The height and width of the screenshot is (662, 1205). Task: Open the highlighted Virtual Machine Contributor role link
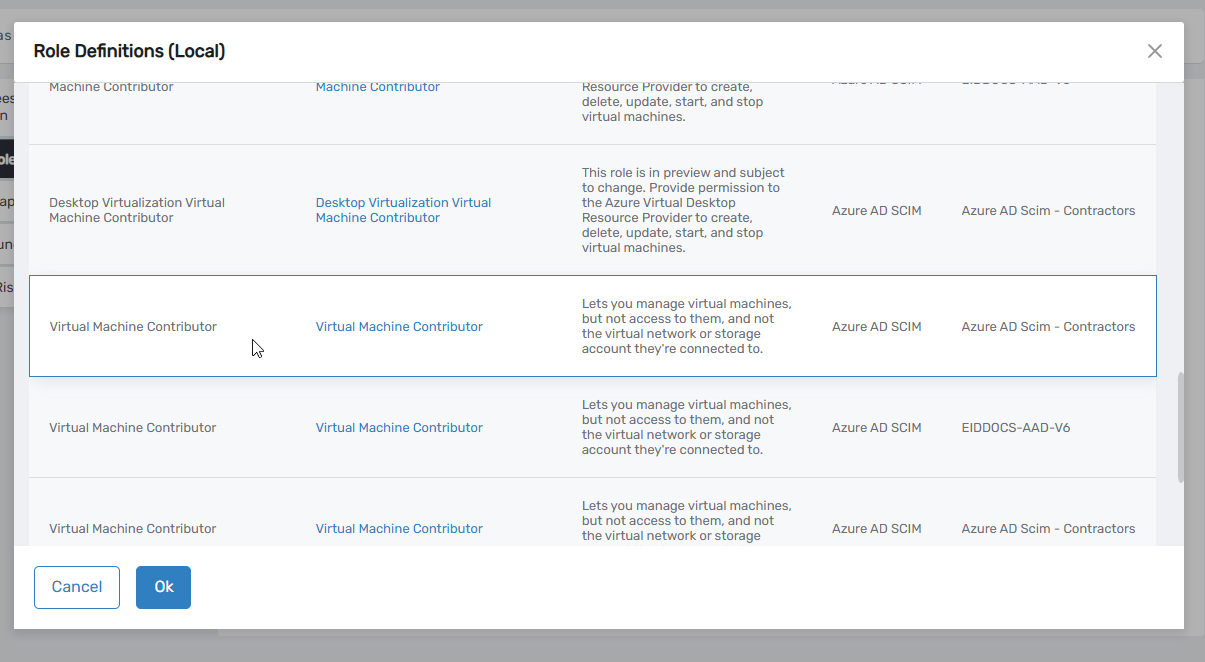click(398, 326)
